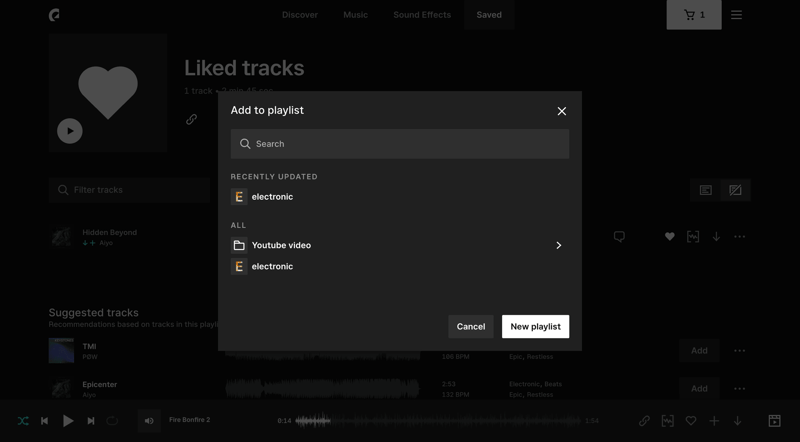Close the Add to playlist dialog
The image size is (800, 442).
562,111
